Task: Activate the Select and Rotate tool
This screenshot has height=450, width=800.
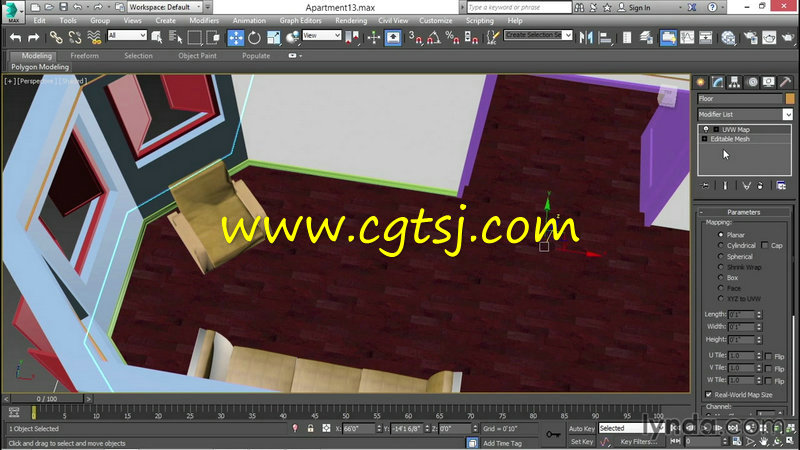Action: tap(254, 37)
